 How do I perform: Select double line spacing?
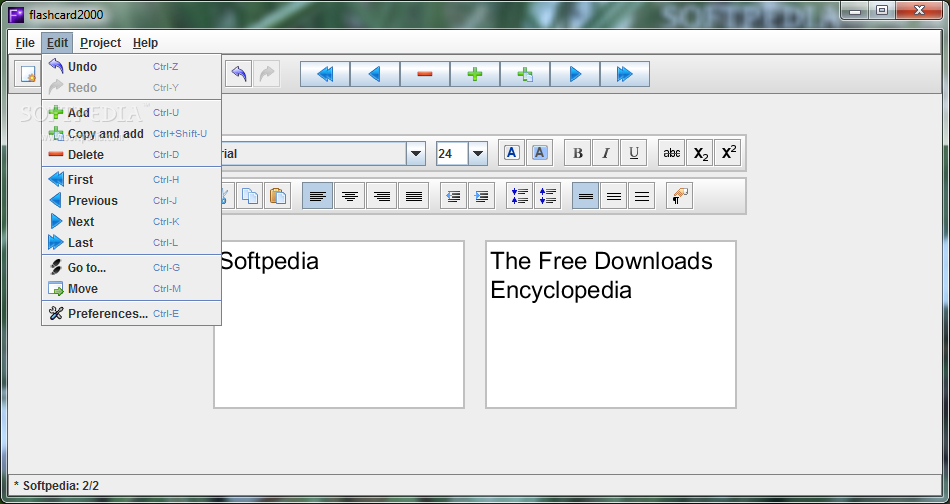point(642,196)
